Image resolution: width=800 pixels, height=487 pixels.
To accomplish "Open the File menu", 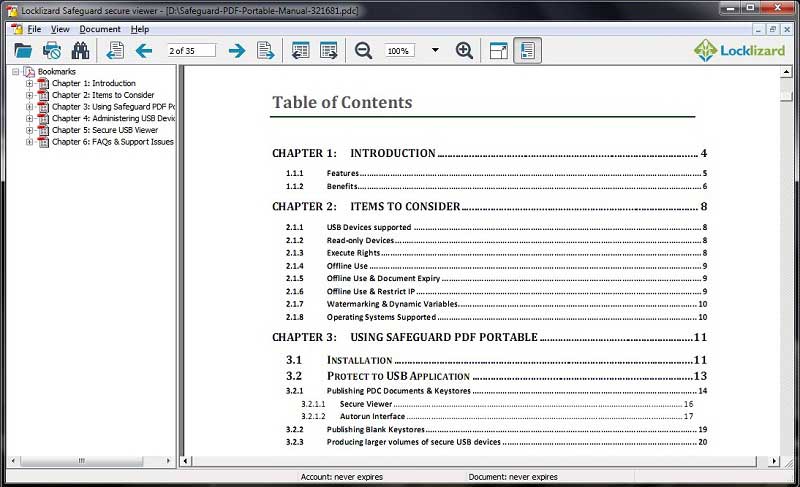I will [34, 29].
